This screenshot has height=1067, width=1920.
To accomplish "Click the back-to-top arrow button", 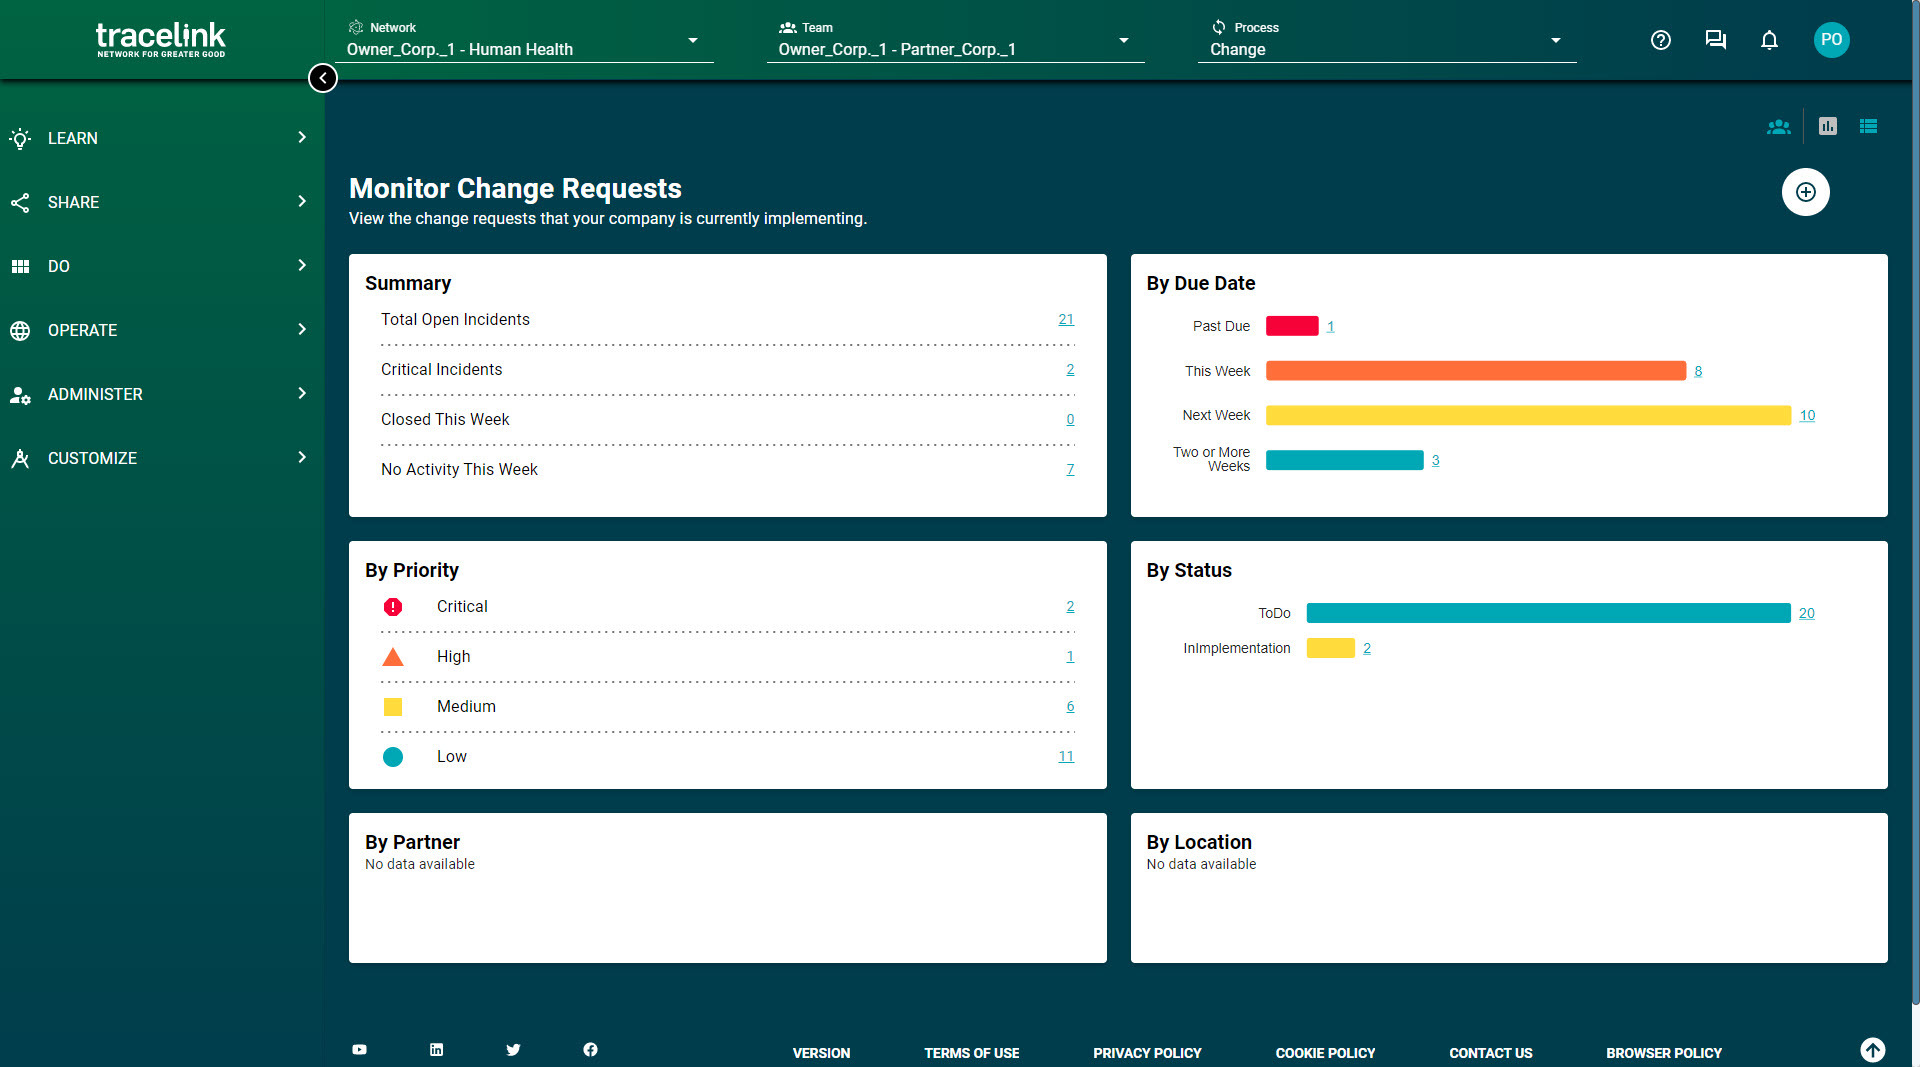I will (x=1873, y=1049).
